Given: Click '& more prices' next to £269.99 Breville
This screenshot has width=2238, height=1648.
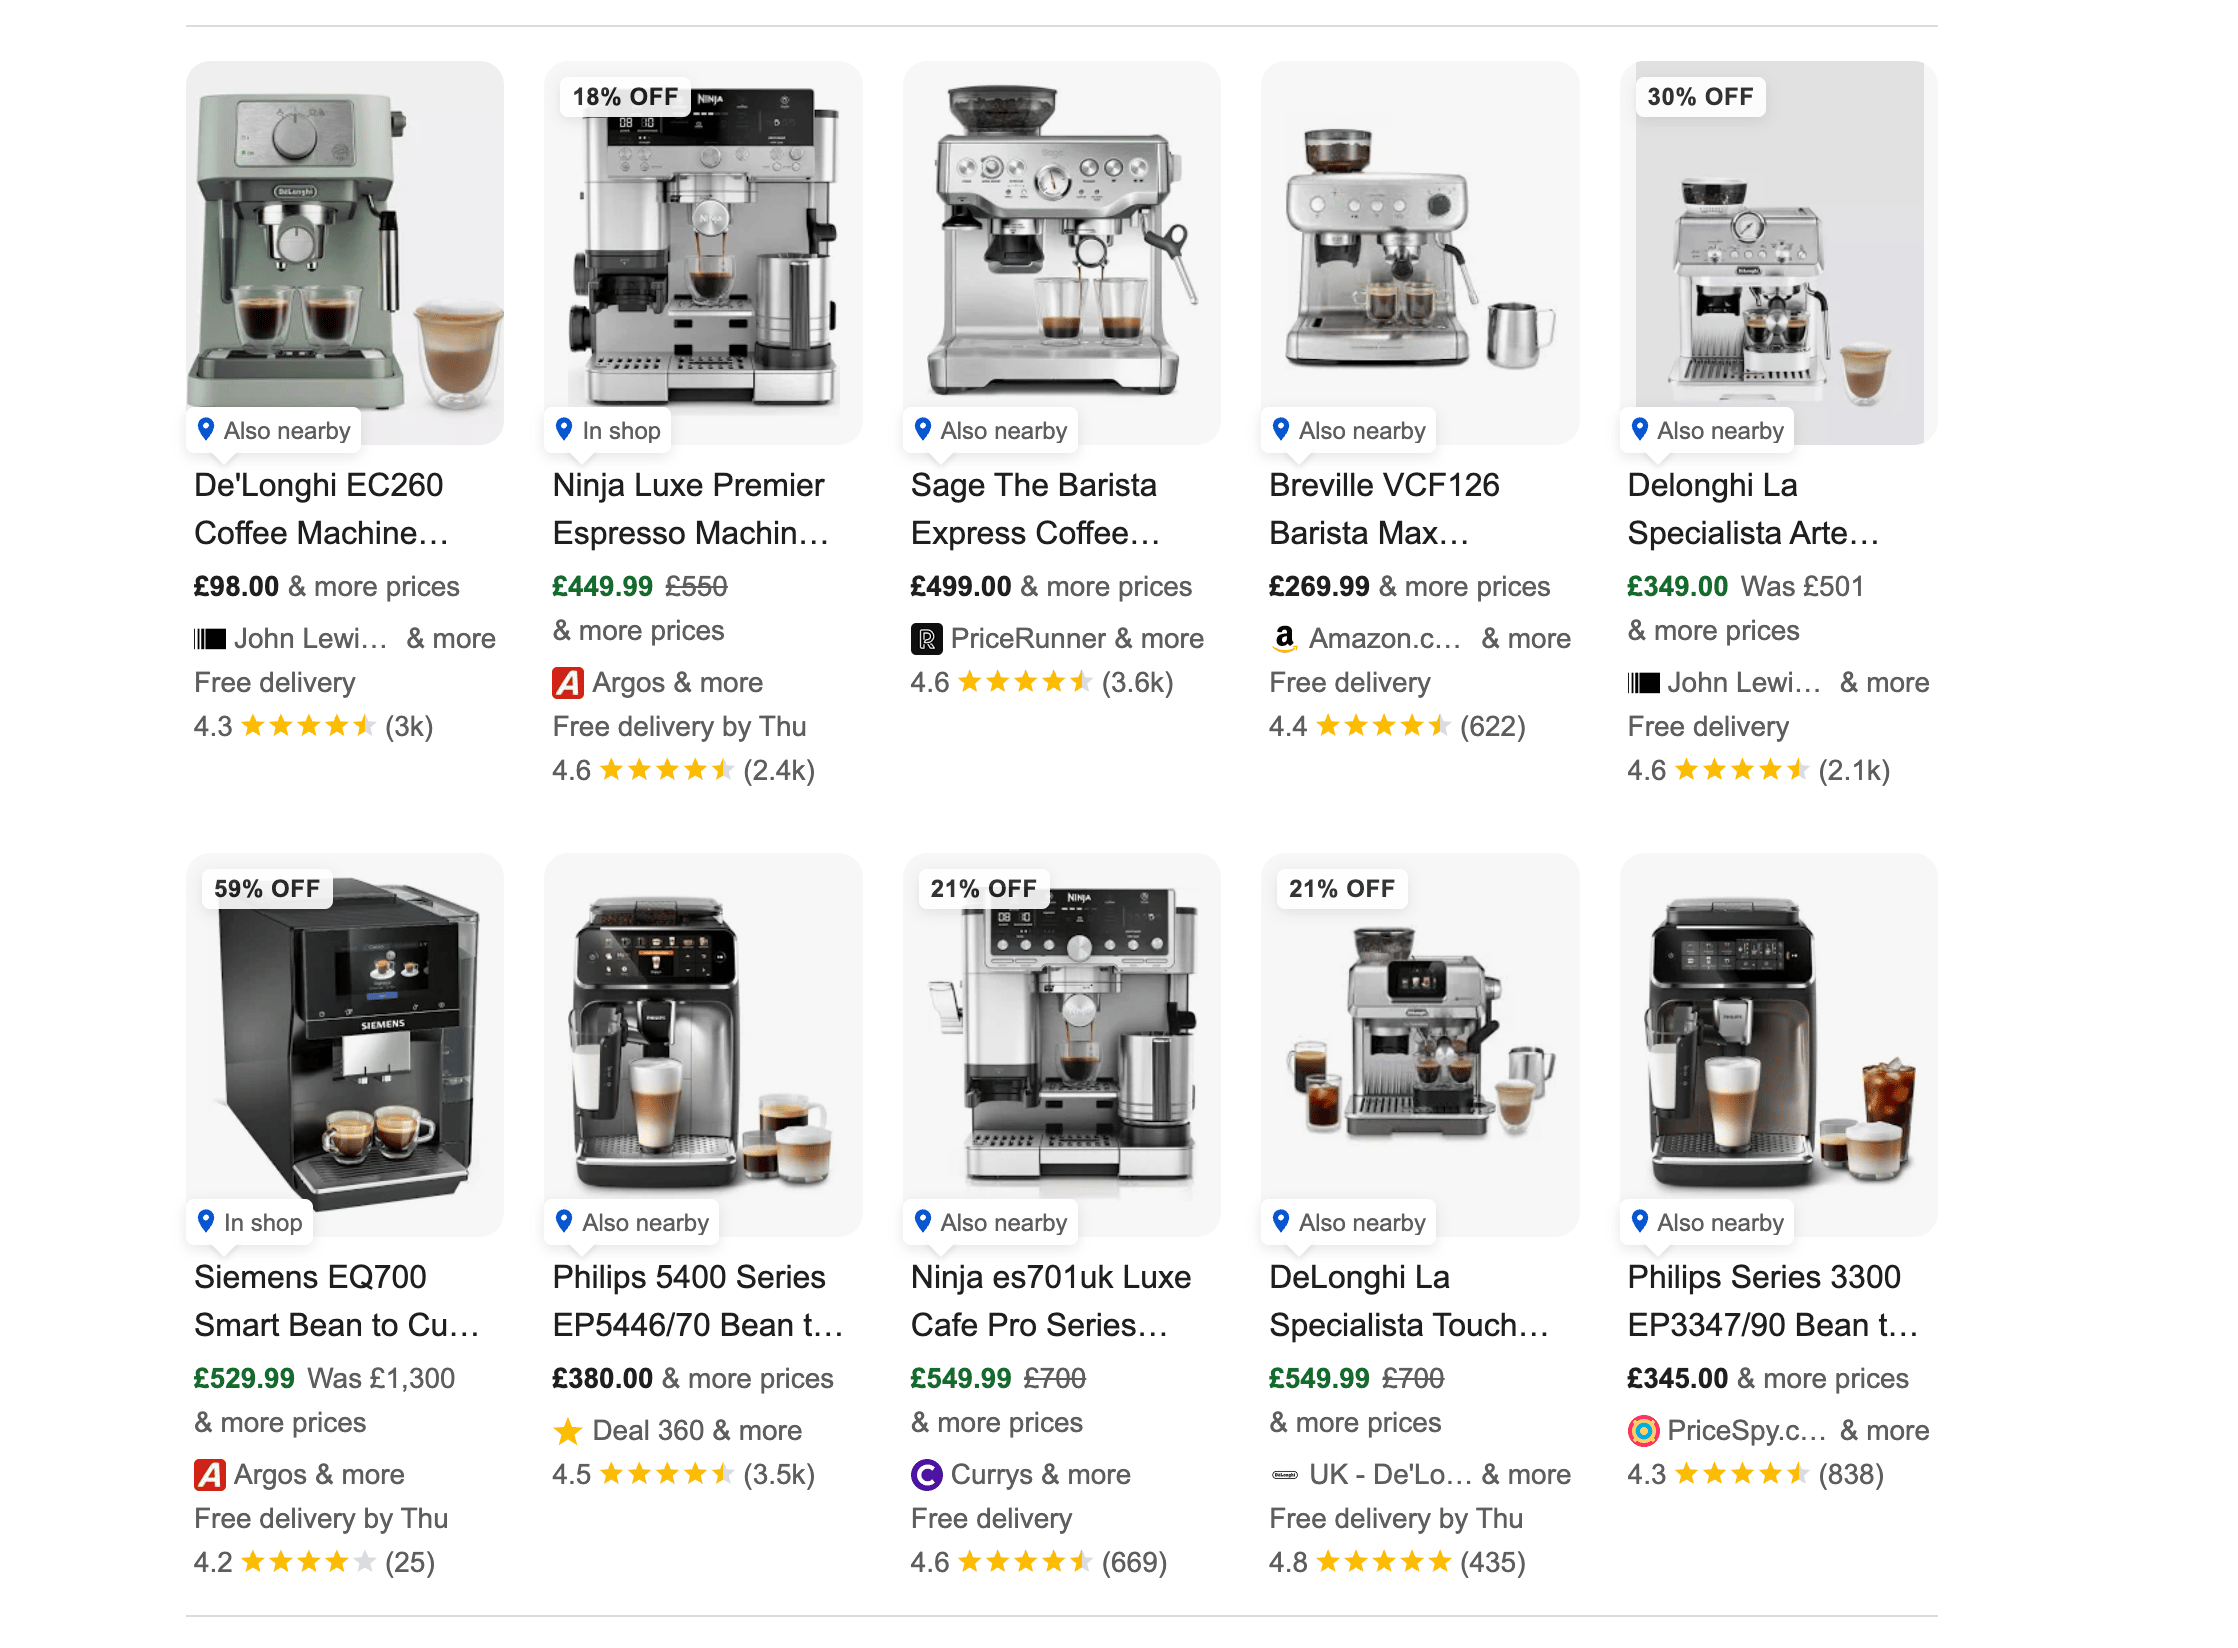Looking at the screenshot, I should point(1464,587).
